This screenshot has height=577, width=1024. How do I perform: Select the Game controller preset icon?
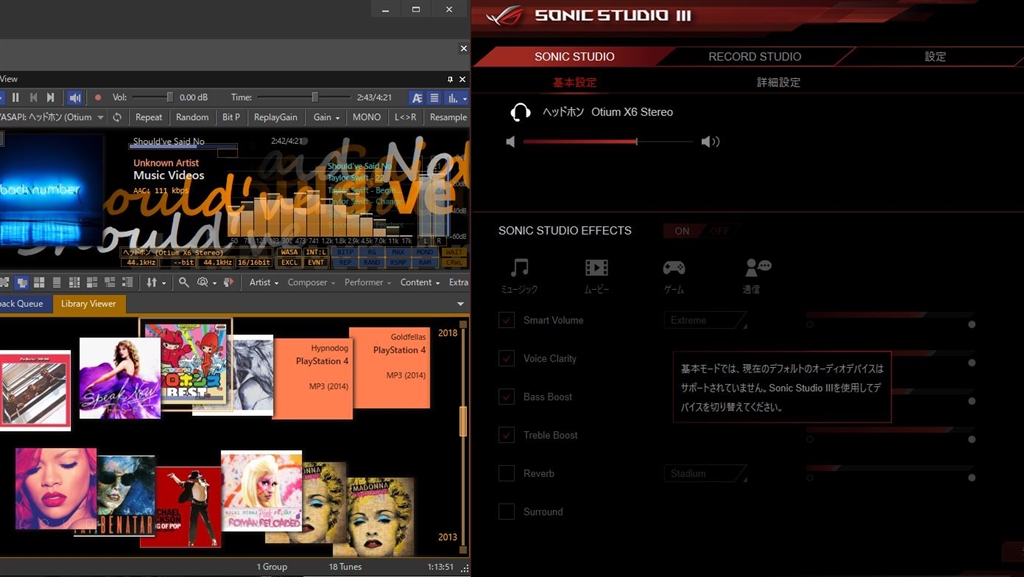674,267
